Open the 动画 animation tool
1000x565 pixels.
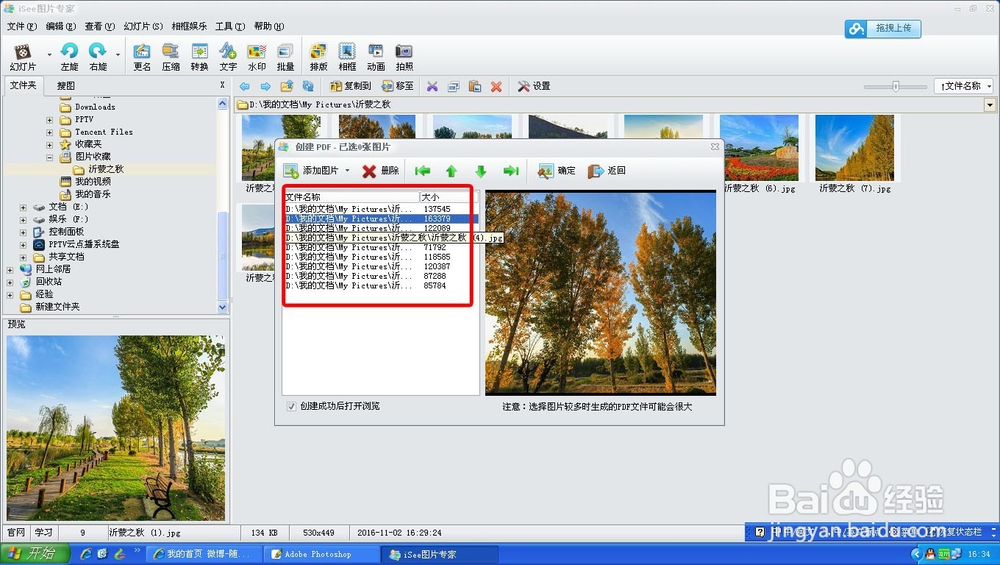click(376, 57)
